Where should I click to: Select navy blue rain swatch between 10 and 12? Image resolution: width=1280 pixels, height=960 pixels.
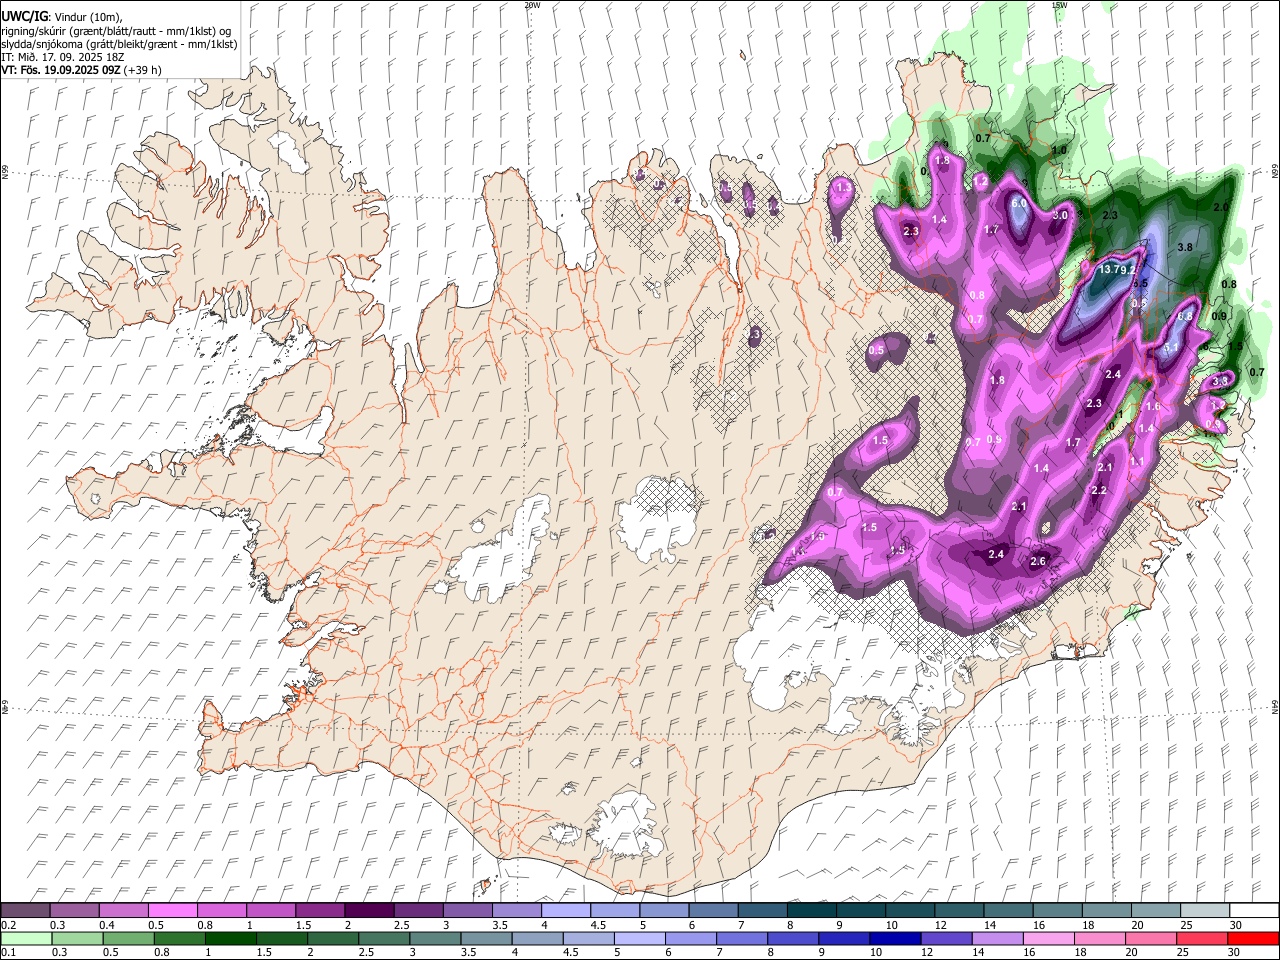pyautogui.click(x=896, y=938)
